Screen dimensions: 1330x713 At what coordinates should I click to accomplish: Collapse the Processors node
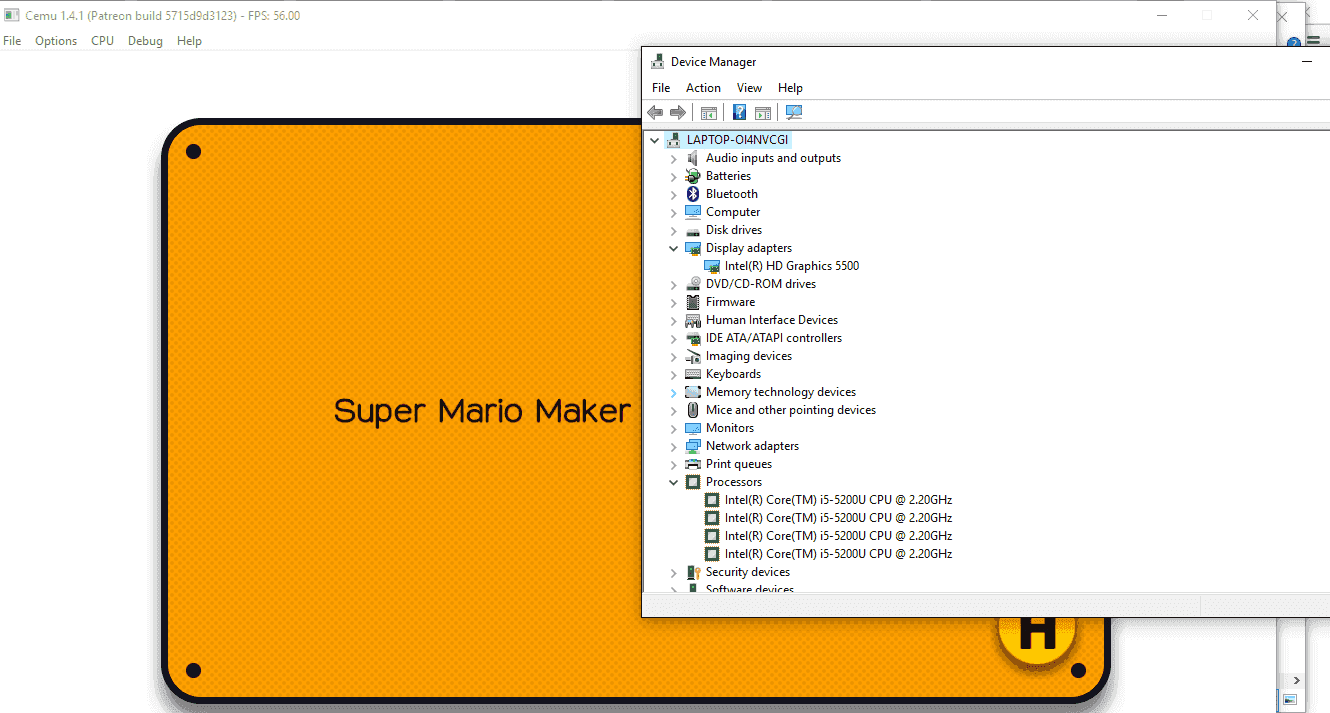(674, 482)
